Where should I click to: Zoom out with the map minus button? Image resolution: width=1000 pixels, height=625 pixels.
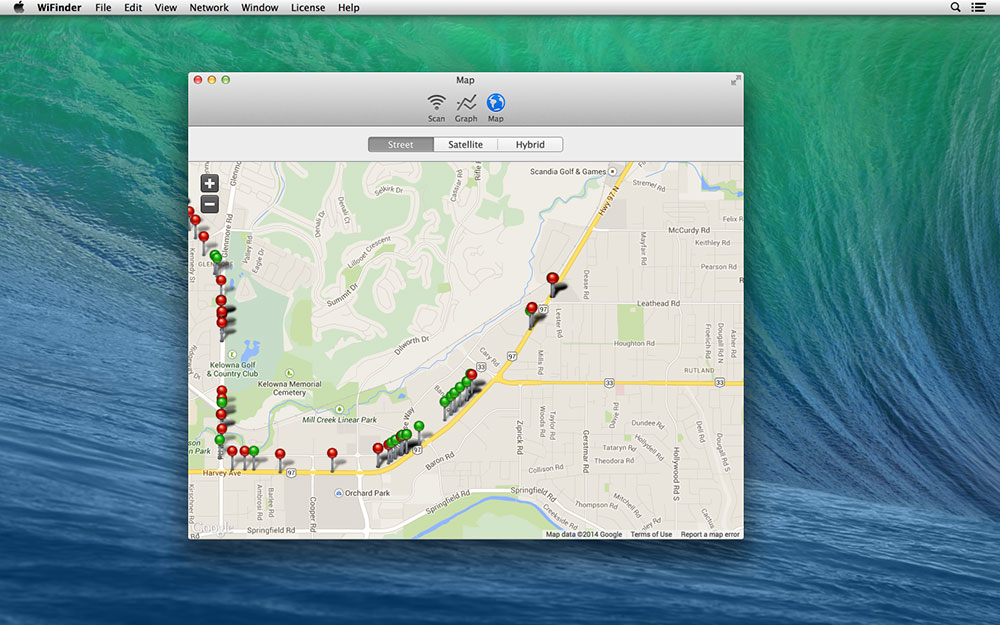210,204
